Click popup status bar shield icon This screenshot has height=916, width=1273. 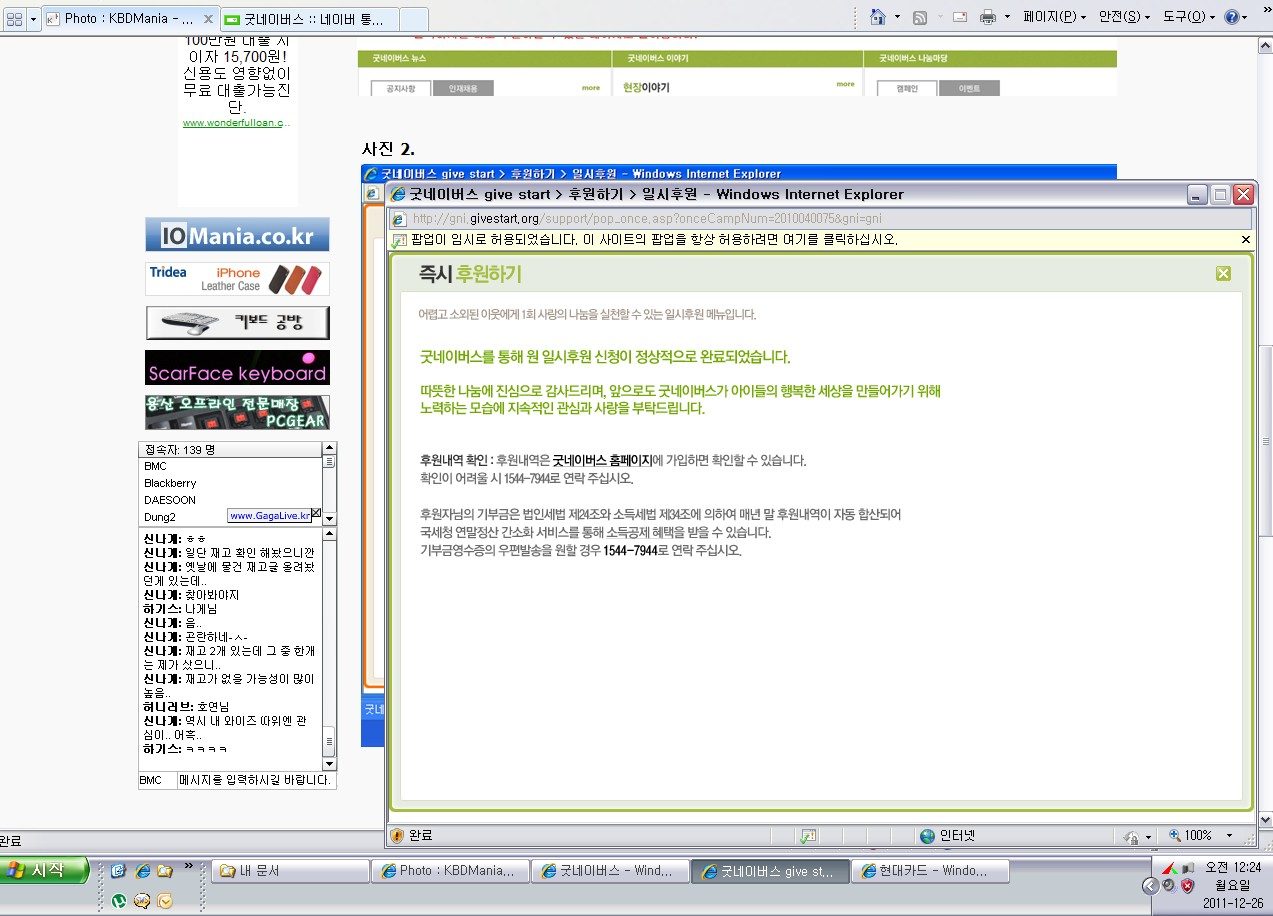pyautogui.click(x=397, y=835)
